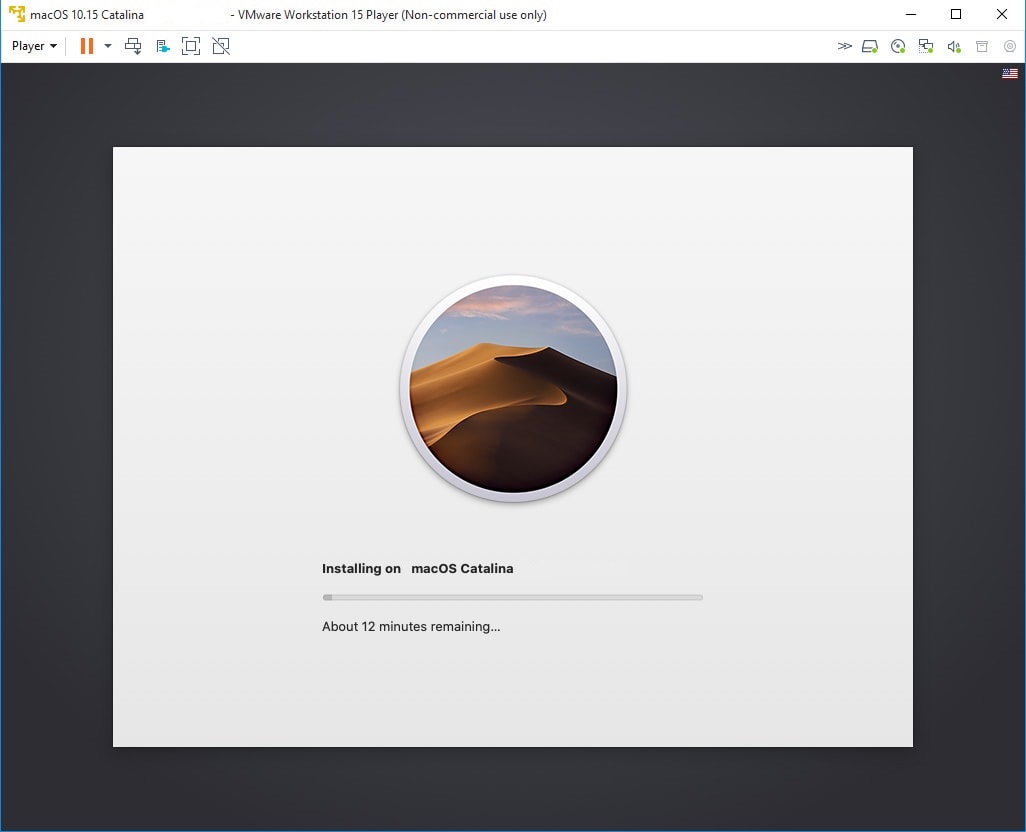Open the network adapter device icon
This screenshot has width=1026, height=832.
point(925,46)
